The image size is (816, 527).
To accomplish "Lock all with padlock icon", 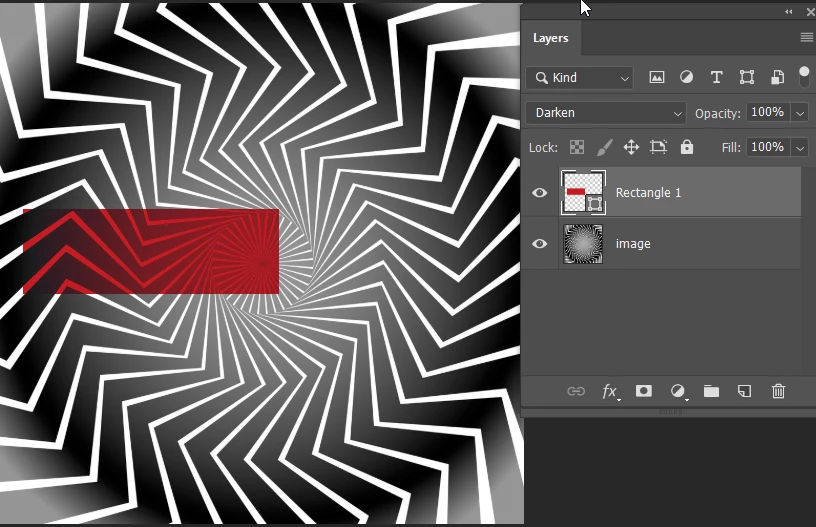I will [687, 147].
